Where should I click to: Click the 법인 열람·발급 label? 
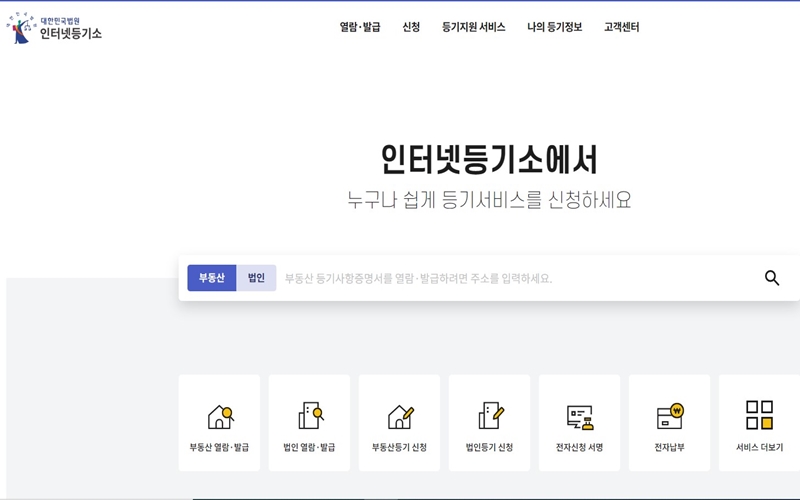click(x=309, y=447)
